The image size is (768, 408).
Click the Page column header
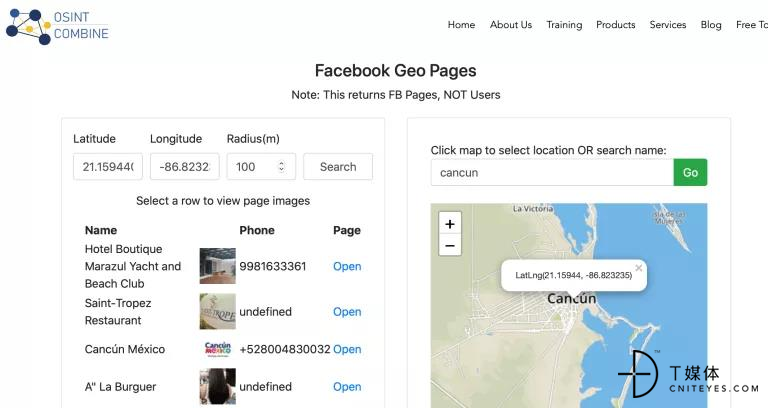[347, 230]
